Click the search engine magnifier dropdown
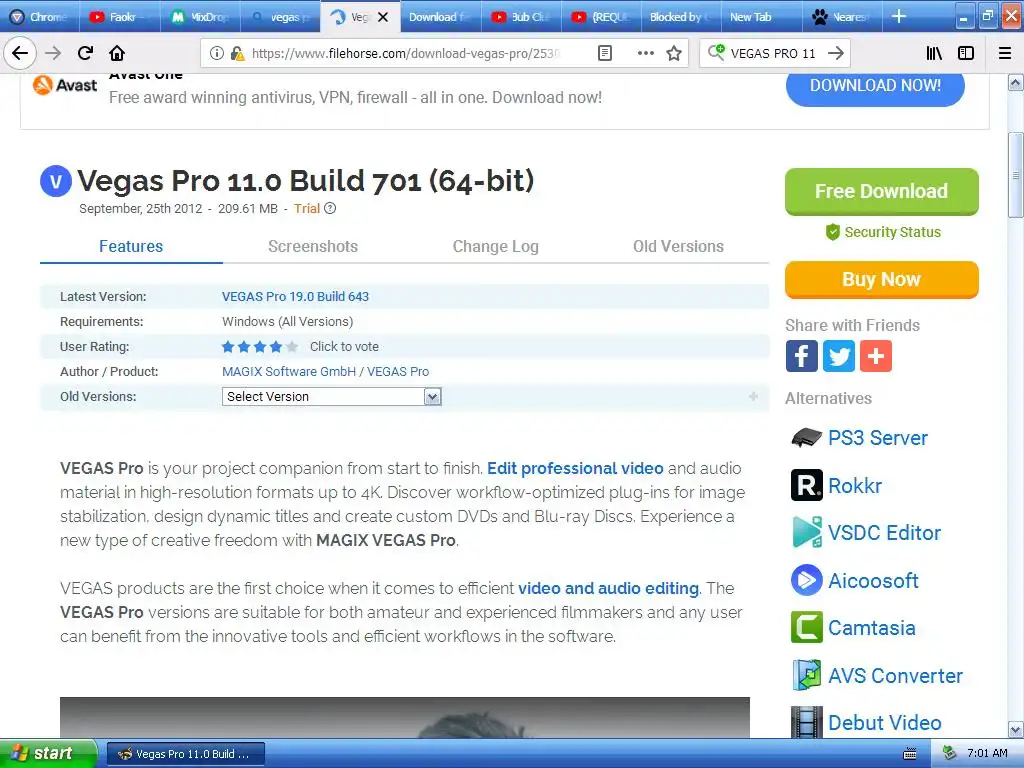Image resolution: width=1024 pixels, height=768 pixels. click(716, 52)
